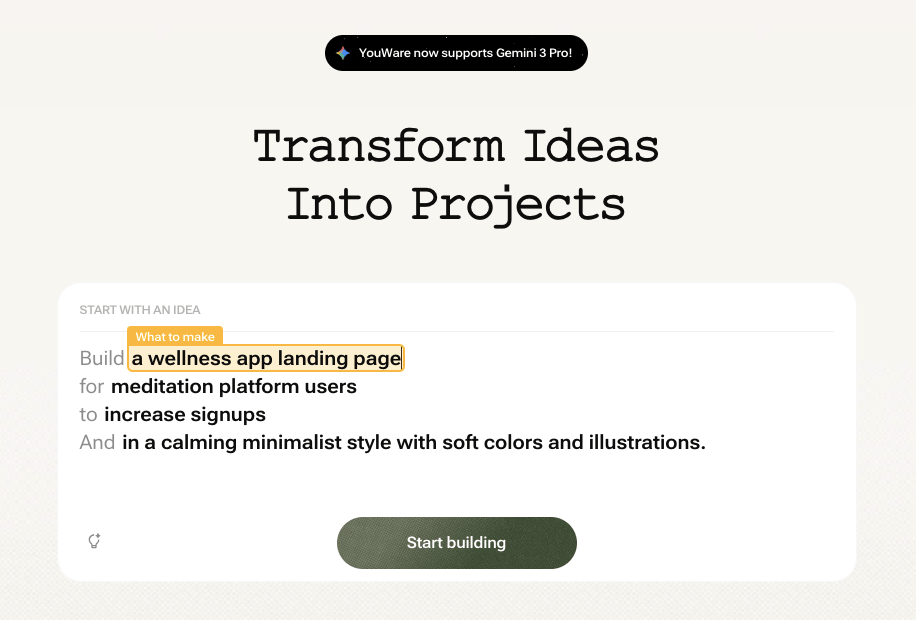The image size is (916, 620).
Task: Click the gray 'to' prompt word
Action: [x=89, y=414]
